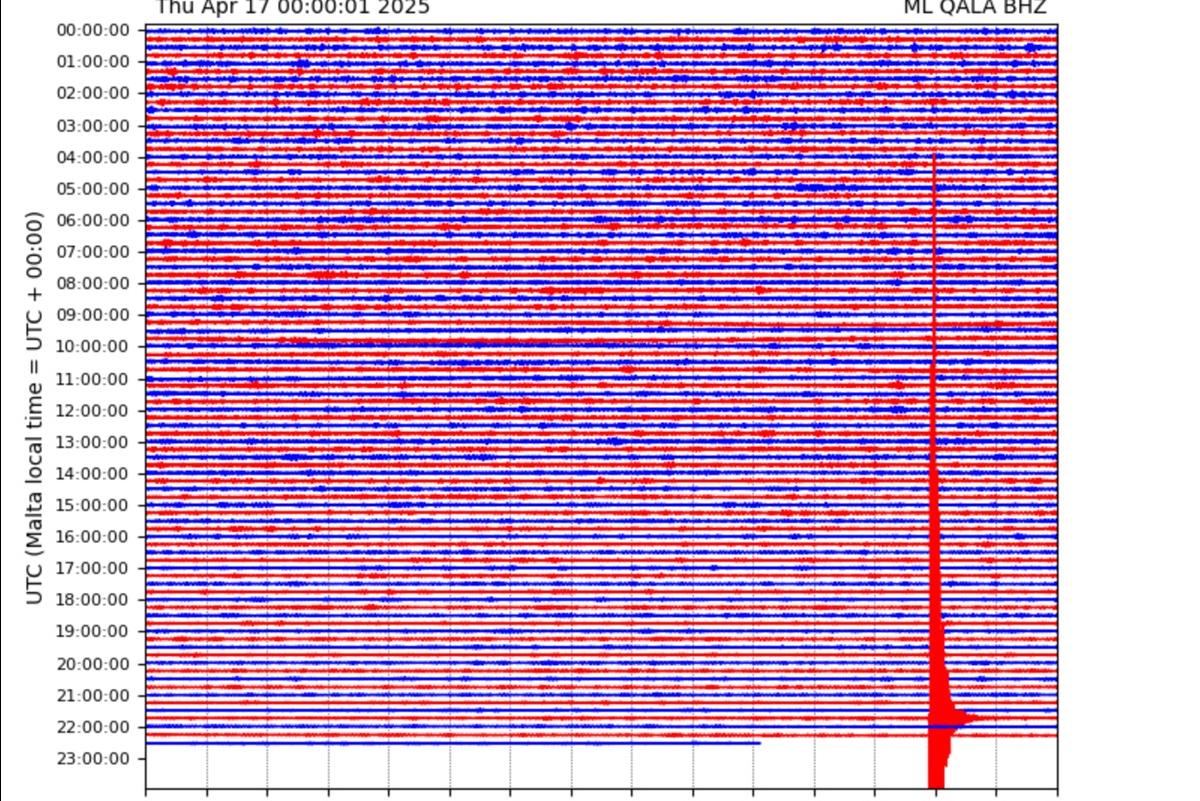
Task: Click the 17:00:00 time axis label
Action: point(93,568)
